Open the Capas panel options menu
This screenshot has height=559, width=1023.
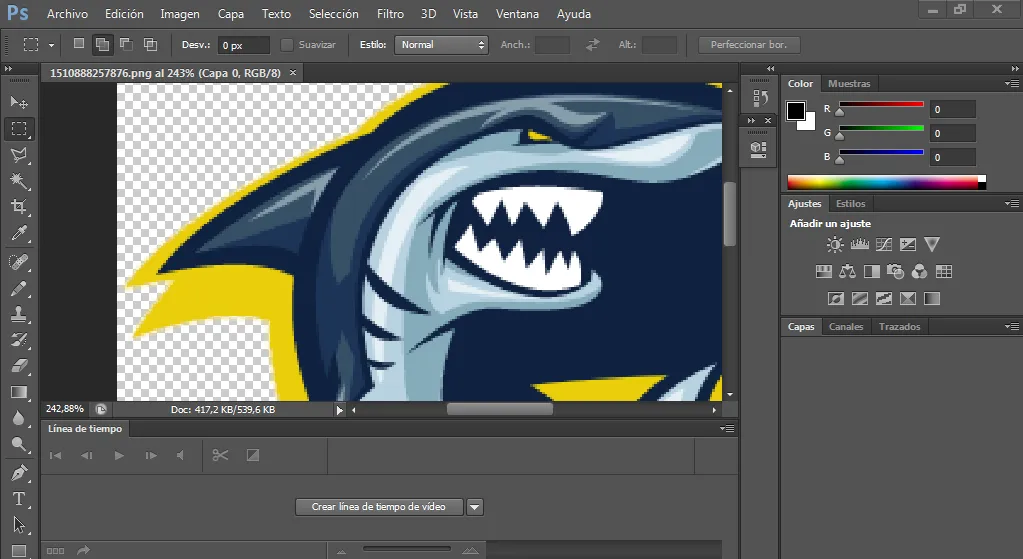[1012, 326]
